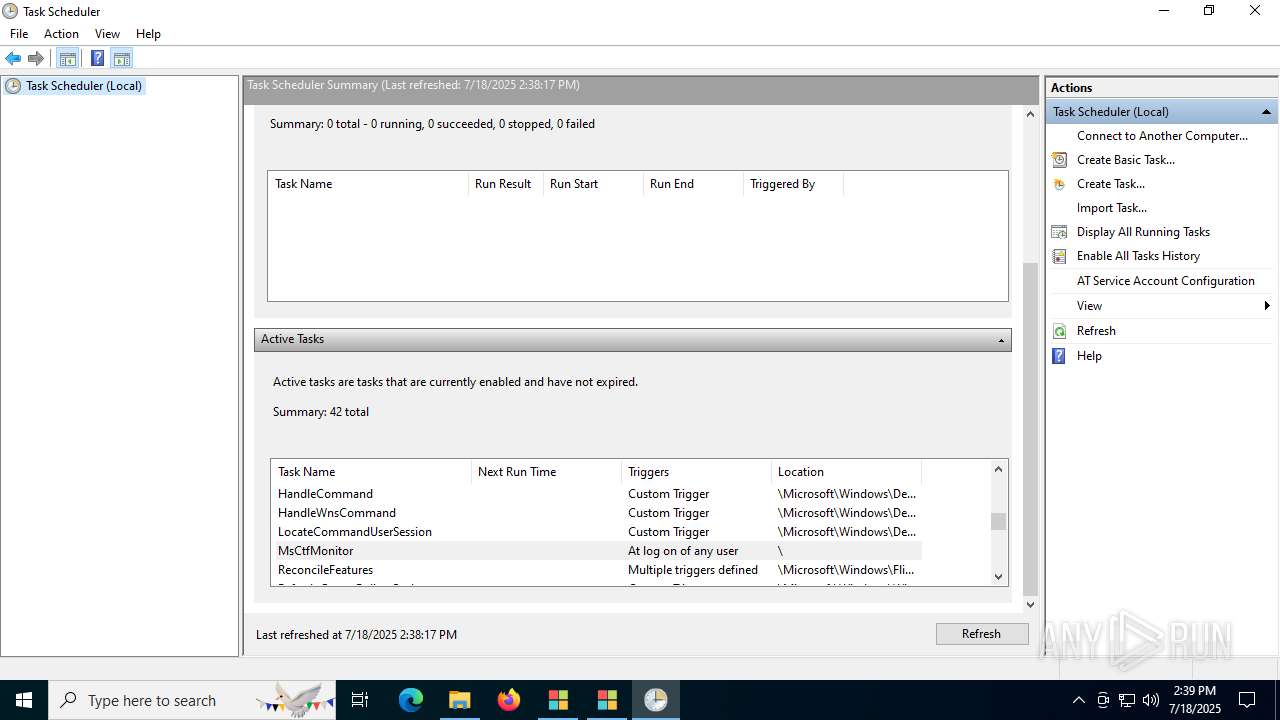
Task: Click the summary pane vertical scrollbar thumb
Action: [1031, 428]
